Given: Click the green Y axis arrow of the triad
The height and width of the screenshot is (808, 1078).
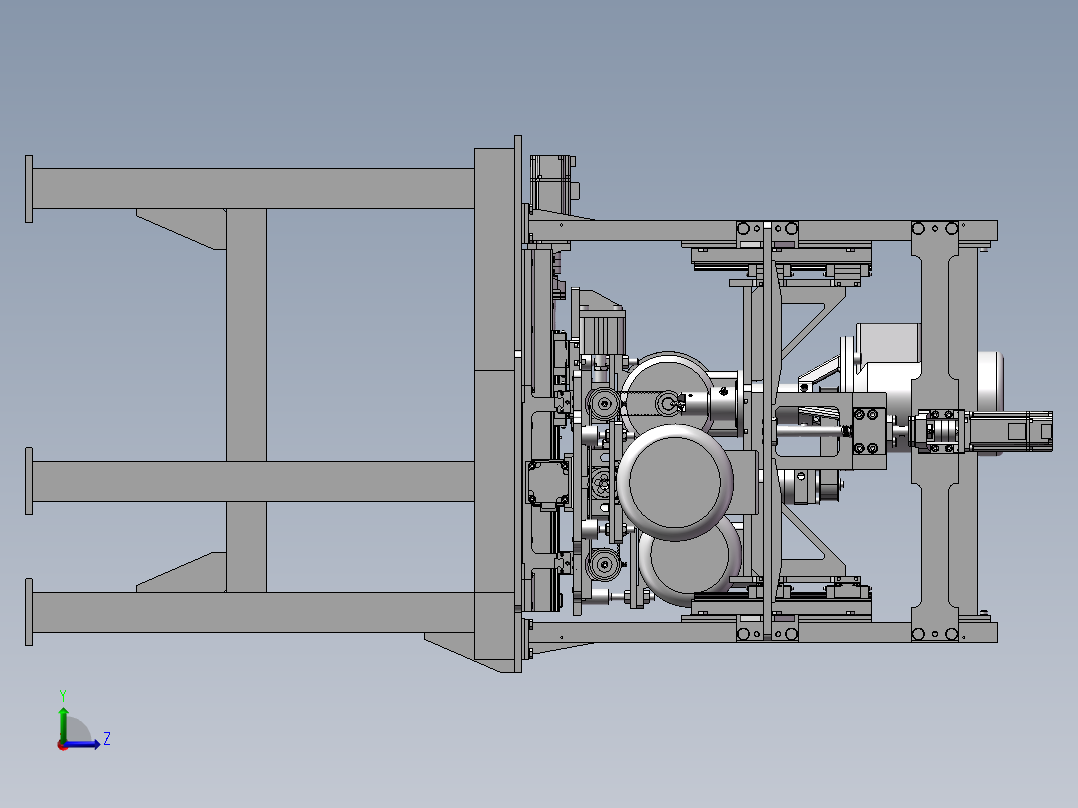Looking at the screenshot, I should pyautogui.click(x=63, y=723).
